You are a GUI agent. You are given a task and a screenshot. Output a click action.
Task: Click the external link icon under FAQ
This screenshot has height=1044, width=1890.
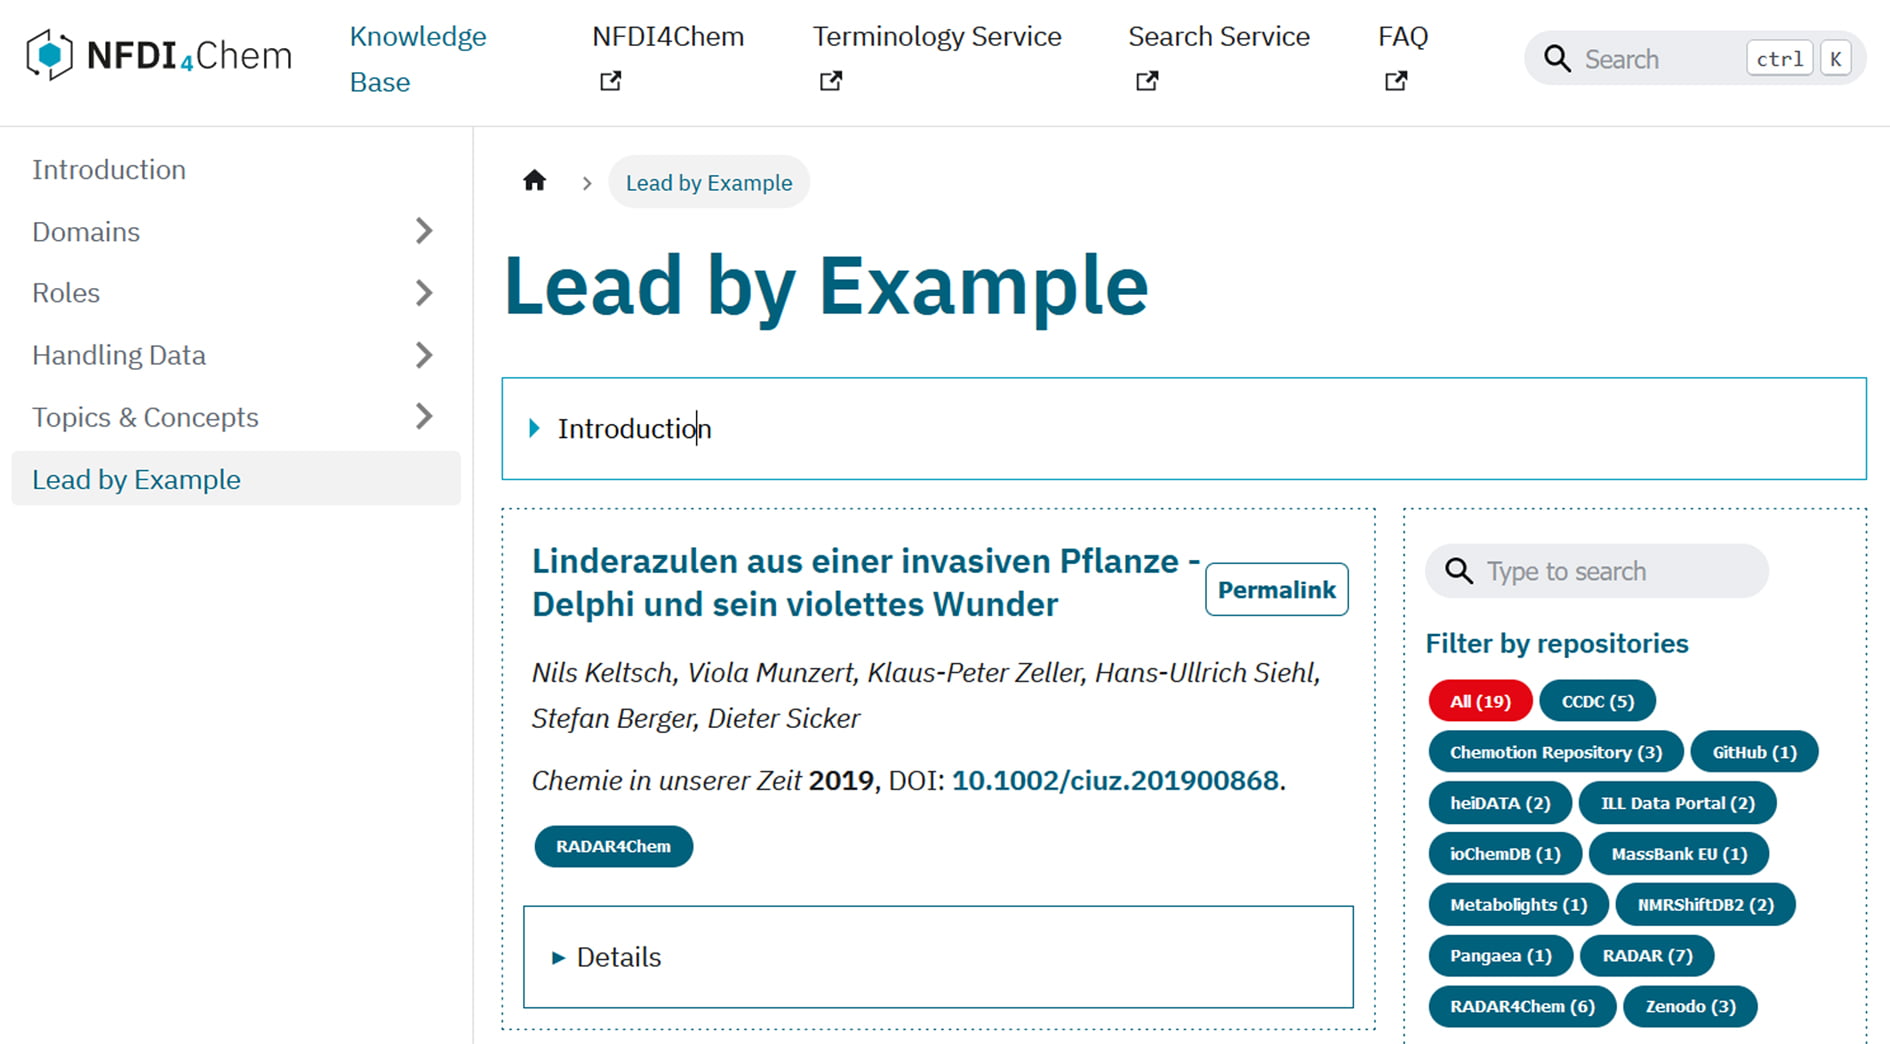(x=1396, y=81)
